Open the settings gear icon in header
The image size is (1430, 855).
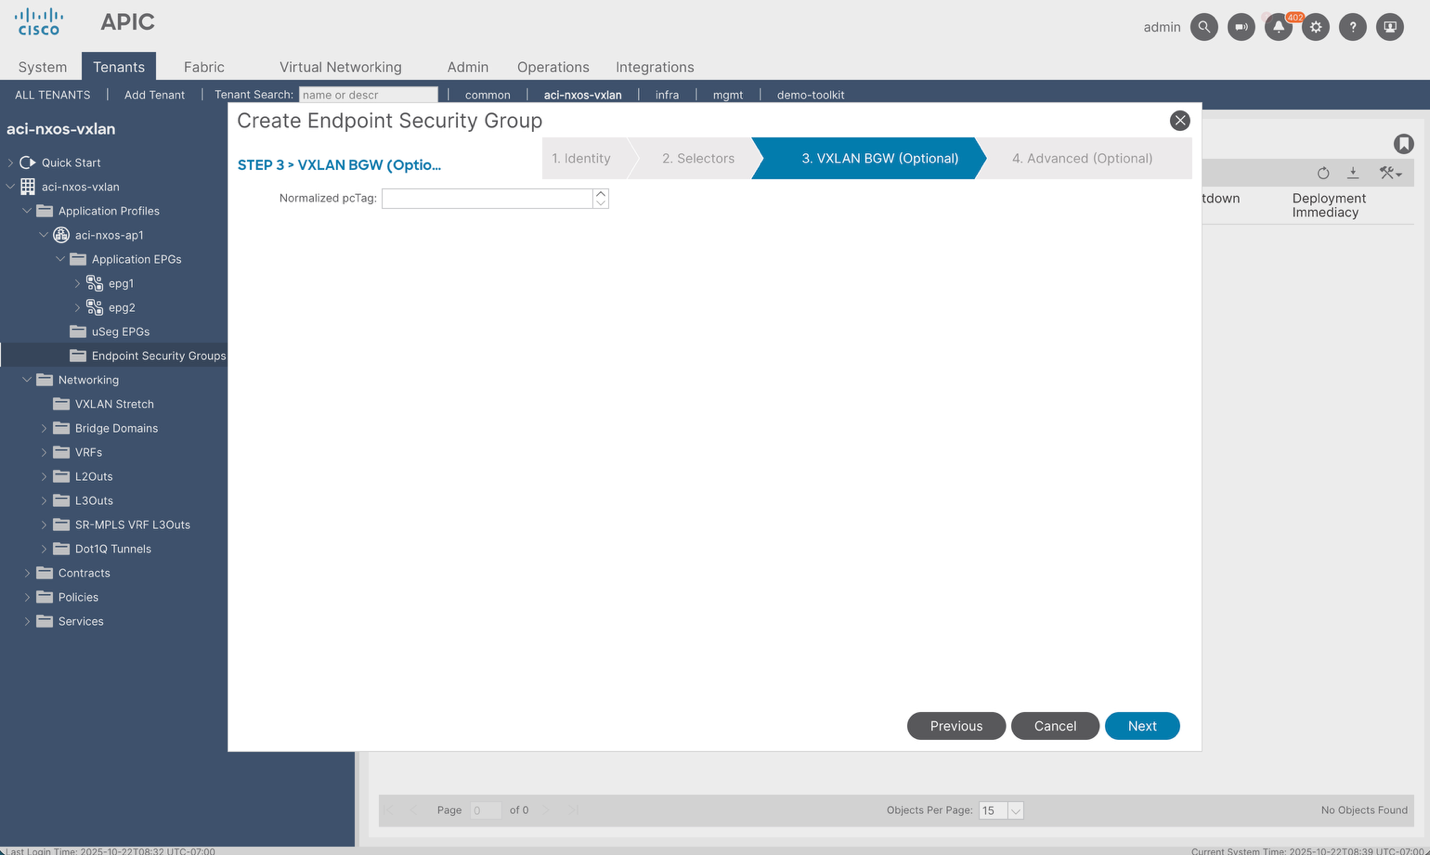pos(1316,27)
